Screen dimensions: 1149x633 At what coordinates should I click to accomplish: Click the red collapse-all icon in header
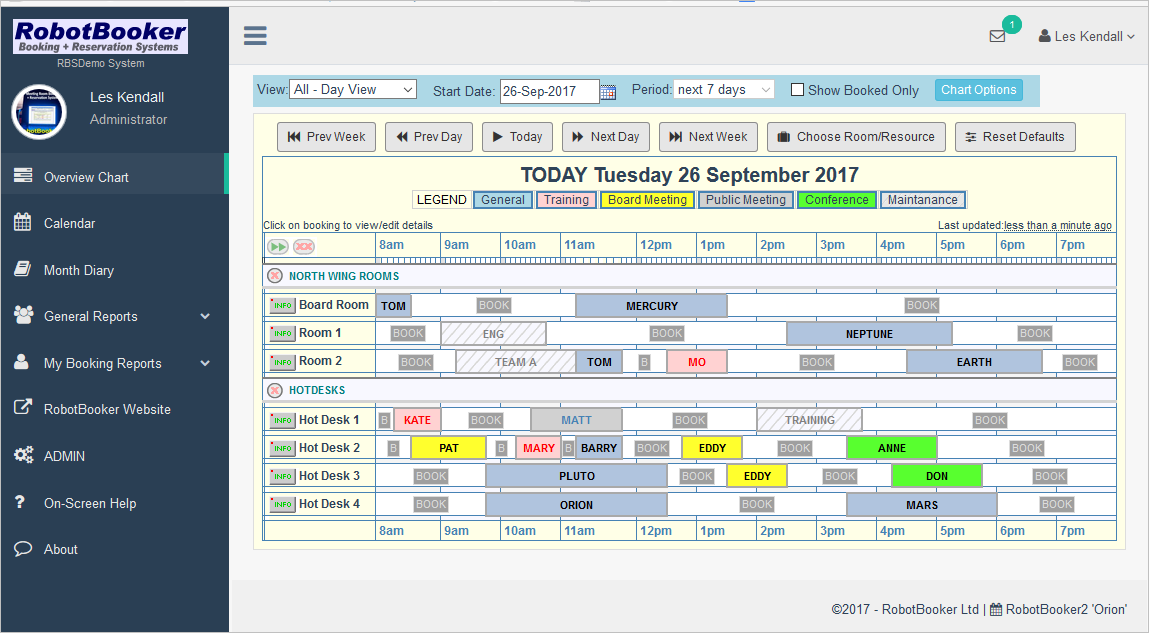pos(304,247)
